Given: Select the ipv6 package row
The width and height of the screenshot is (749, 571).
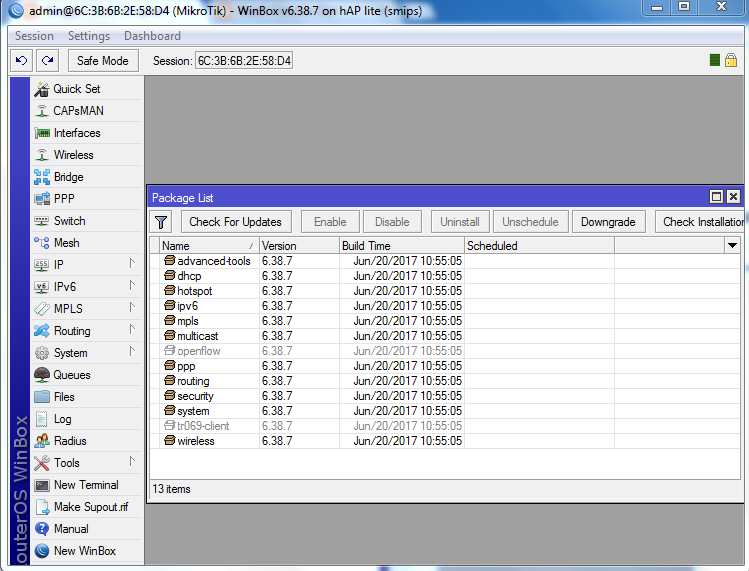Looking at the screenshot, I should (x=445, y=306).
